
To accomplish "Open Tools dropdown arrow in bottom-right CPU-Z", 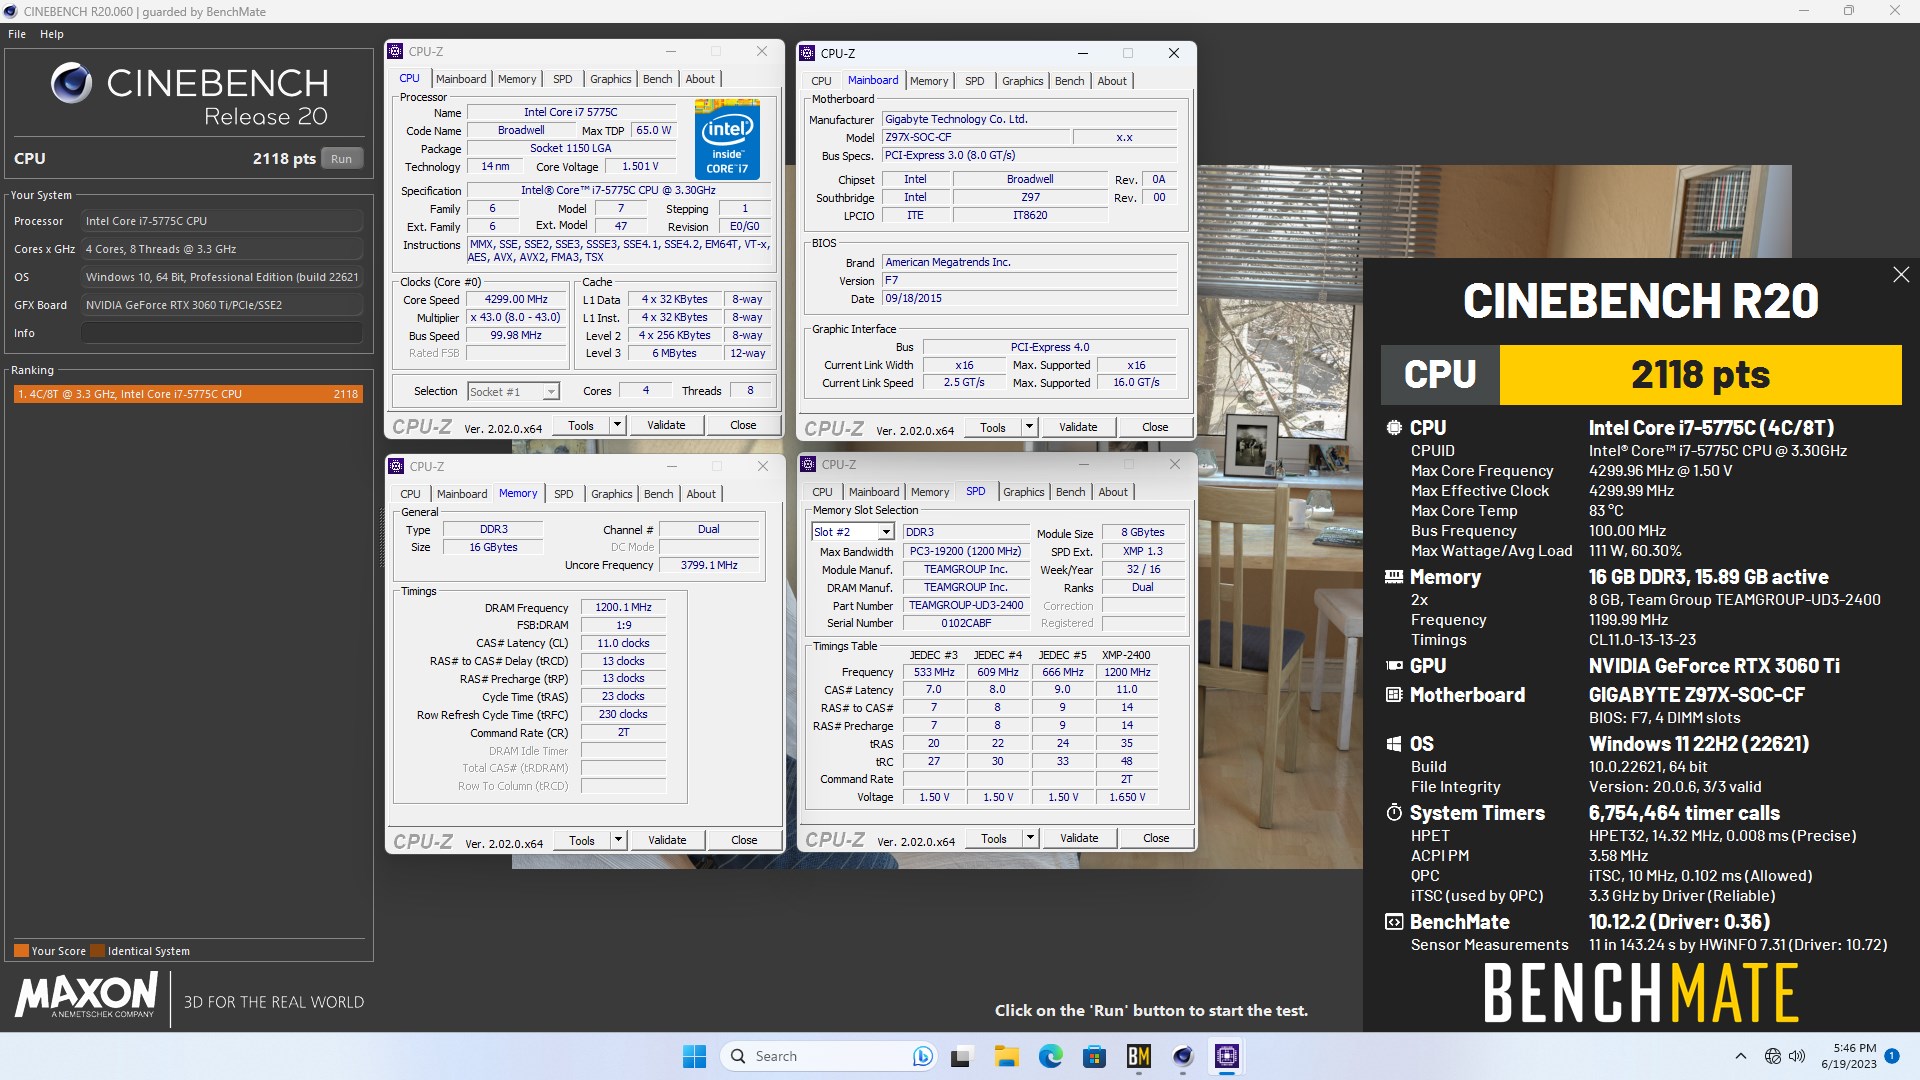I will coord(1030,838).
